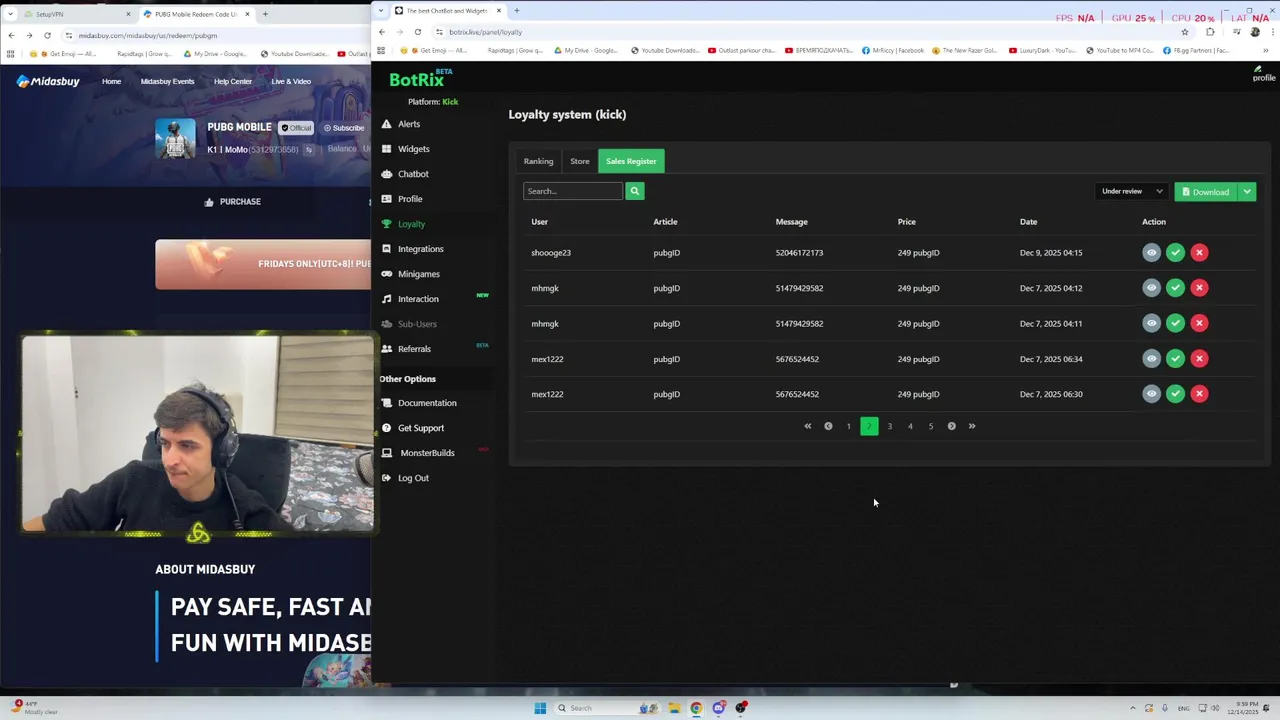Reject the shoooge23 sale with red X
Viewport: 1280px width, 720px height.
click(1199, 253)
